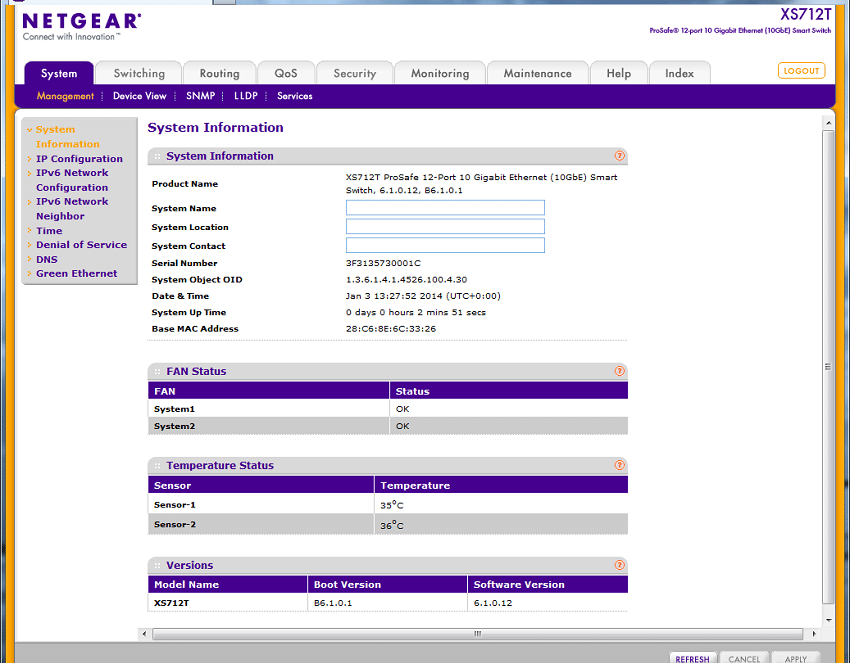This screenshot has height=663, width=850.
Task: Select the System tab
Action: 59,73
